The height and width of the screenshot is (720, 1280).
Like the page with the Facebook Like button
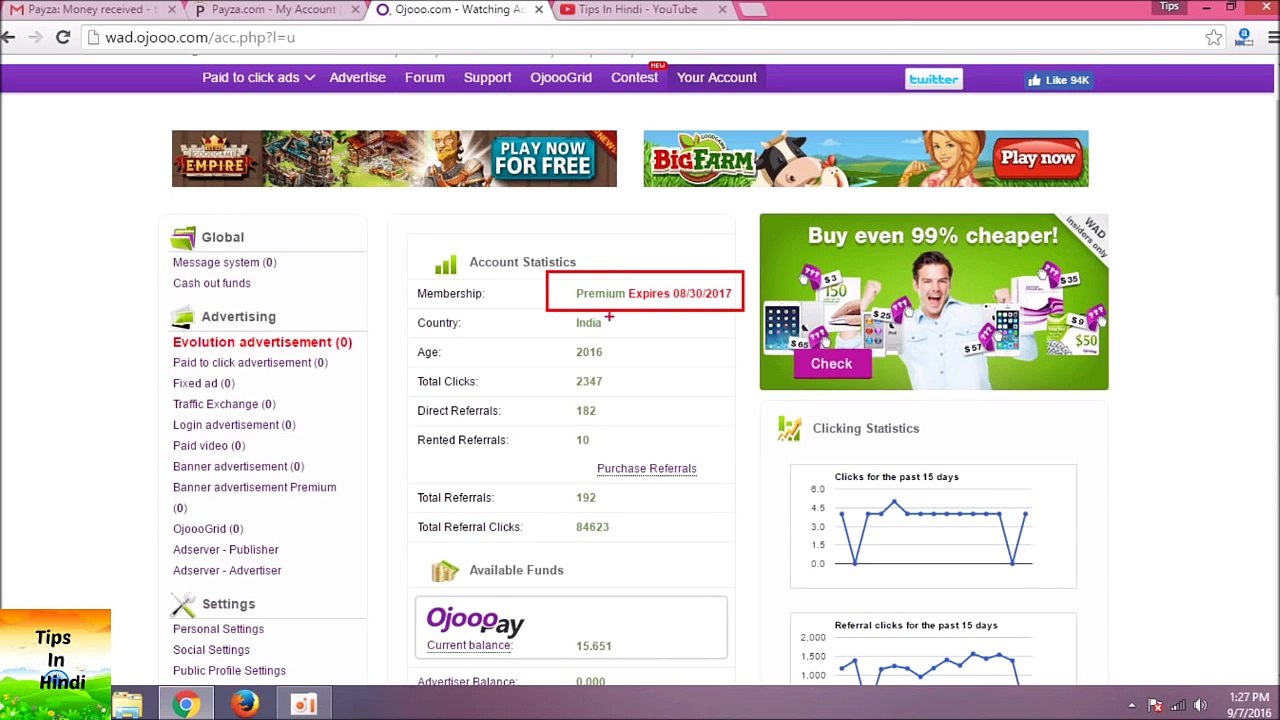(1057, 80)
